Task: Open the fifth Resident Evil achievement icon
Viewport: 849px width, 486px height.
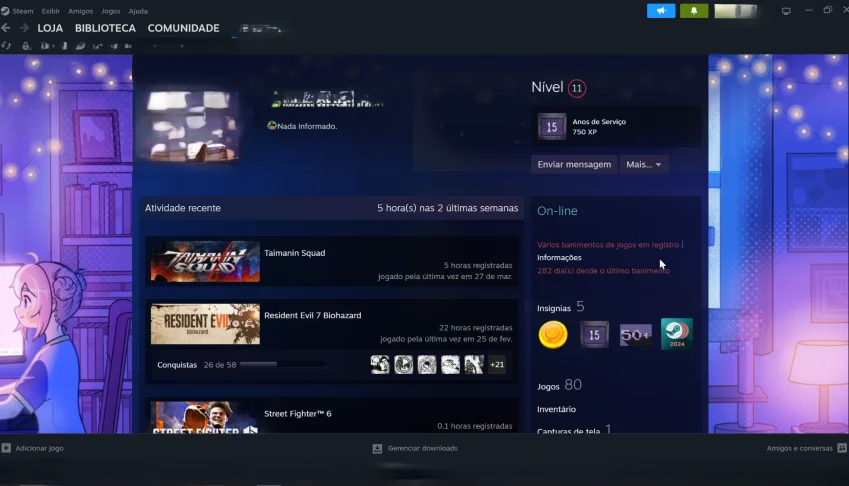Action: click(x=473, y=365)
